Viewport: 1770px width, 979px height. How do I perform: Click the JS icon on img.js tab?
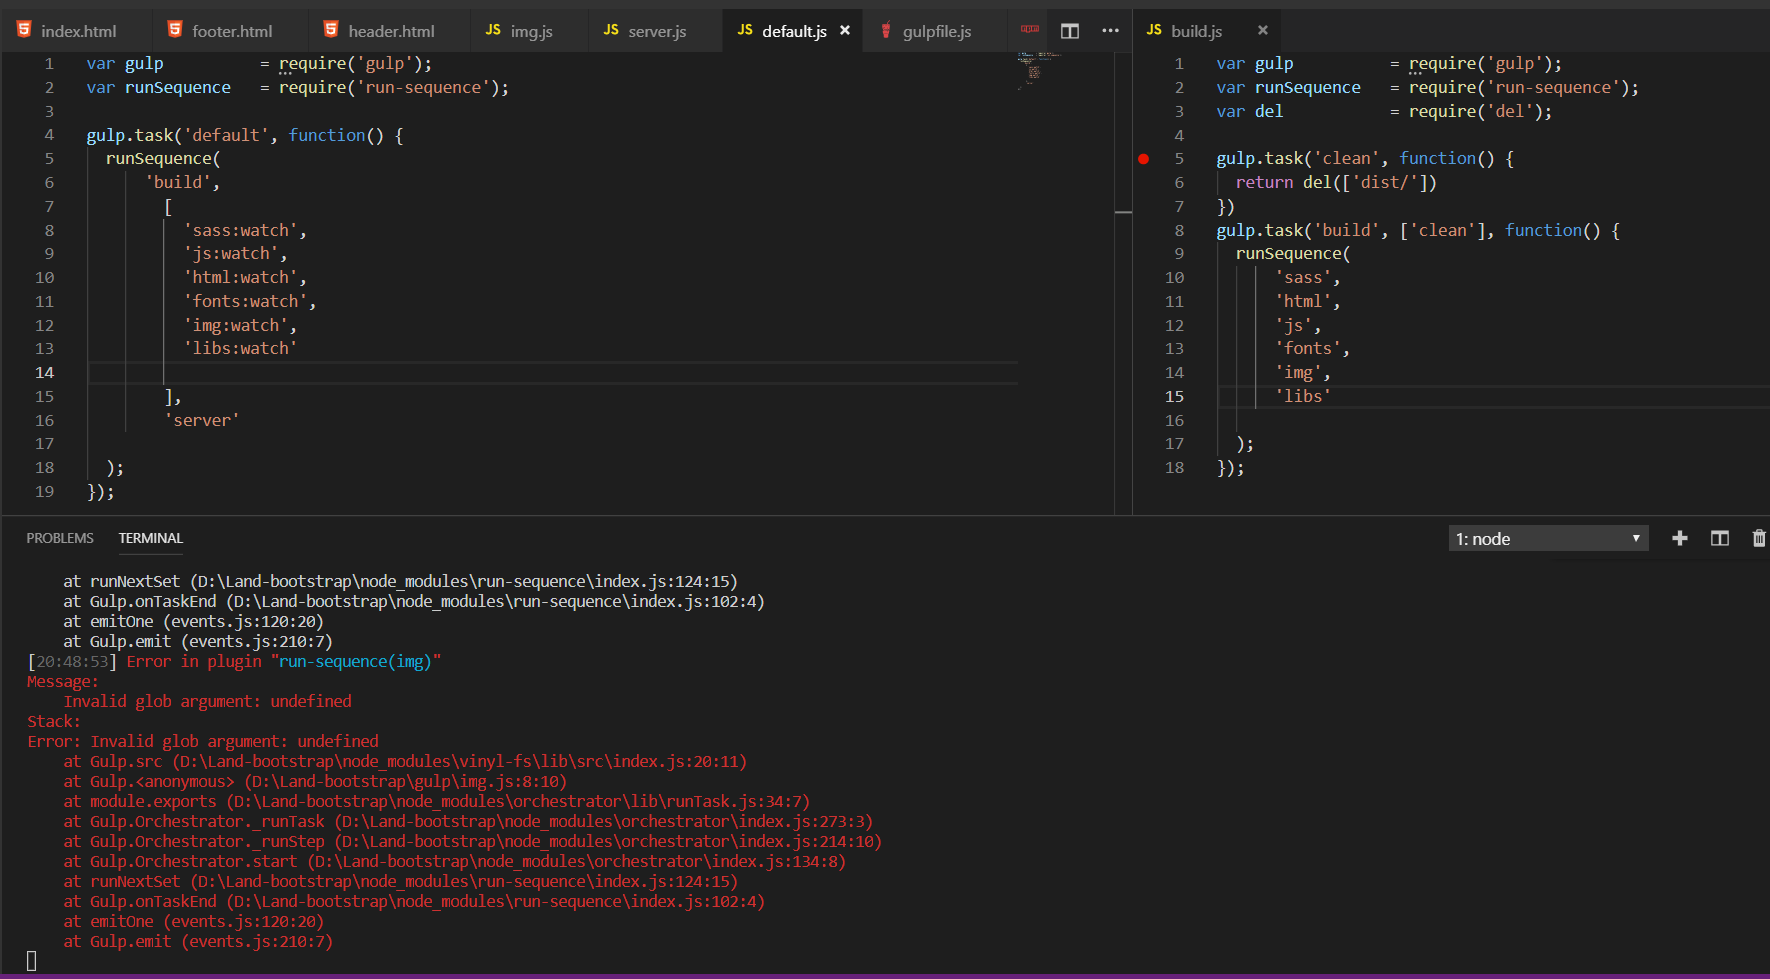[493, 30]
